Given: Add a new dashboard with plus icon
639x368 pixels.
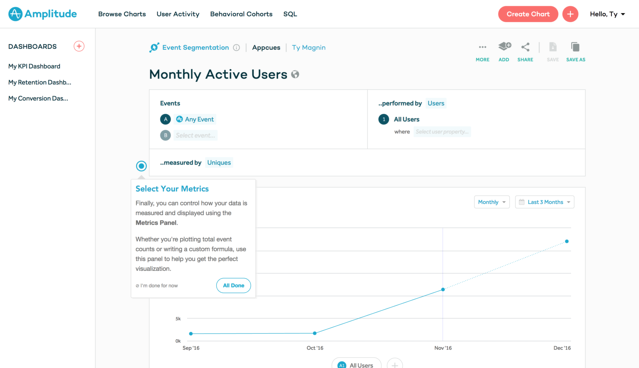Looking at the screenshot, I should (x=79, y=46).
